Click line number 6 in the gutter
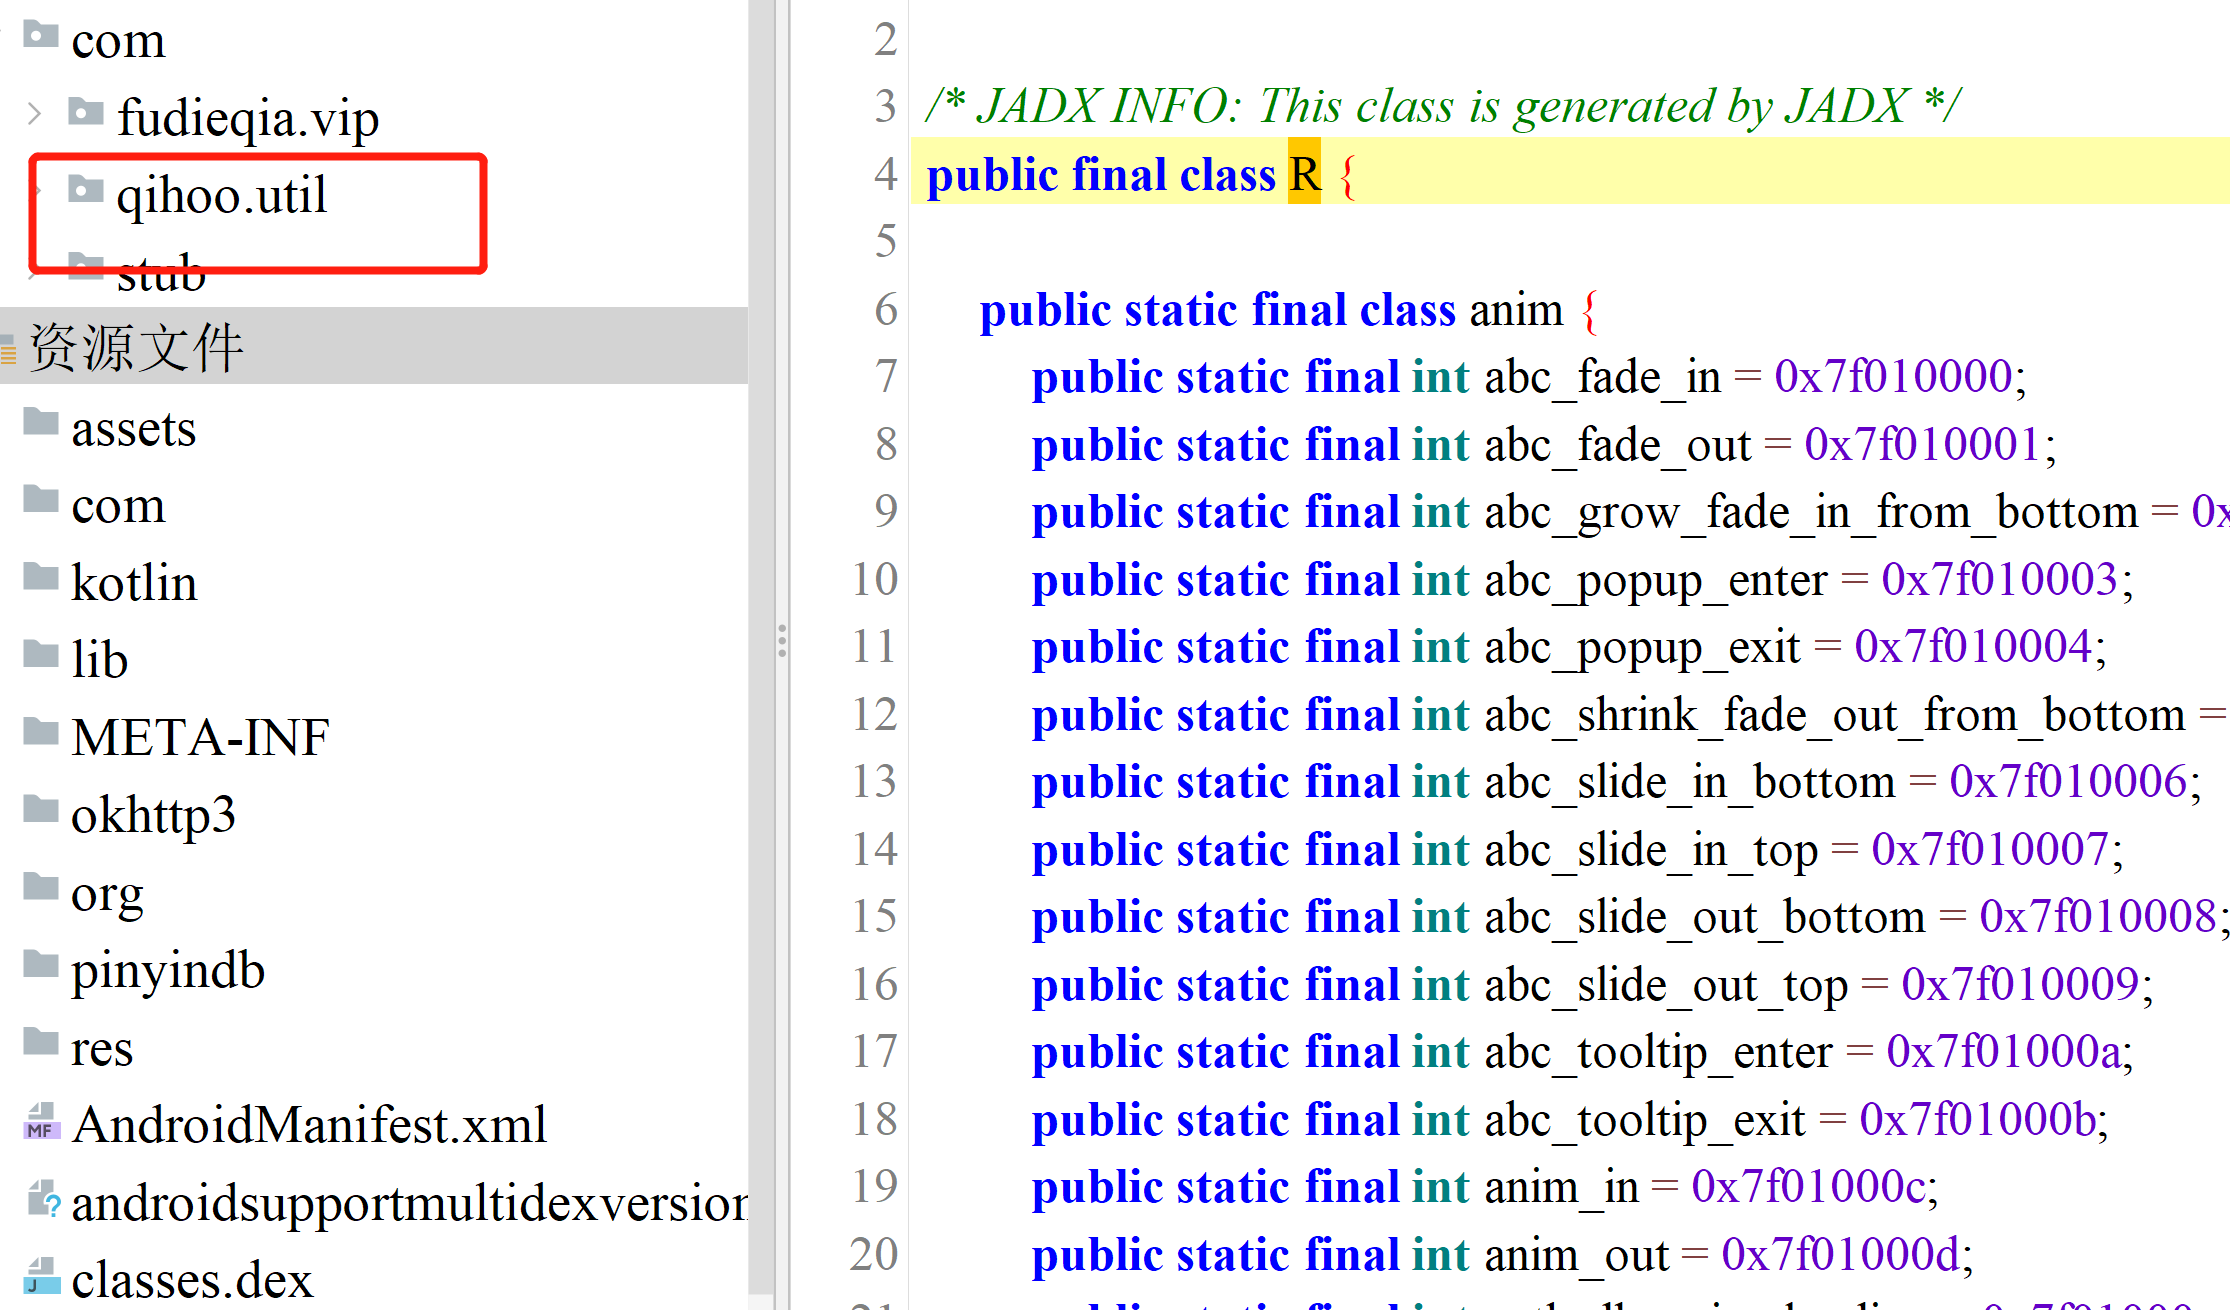 [x=885, y=309]
